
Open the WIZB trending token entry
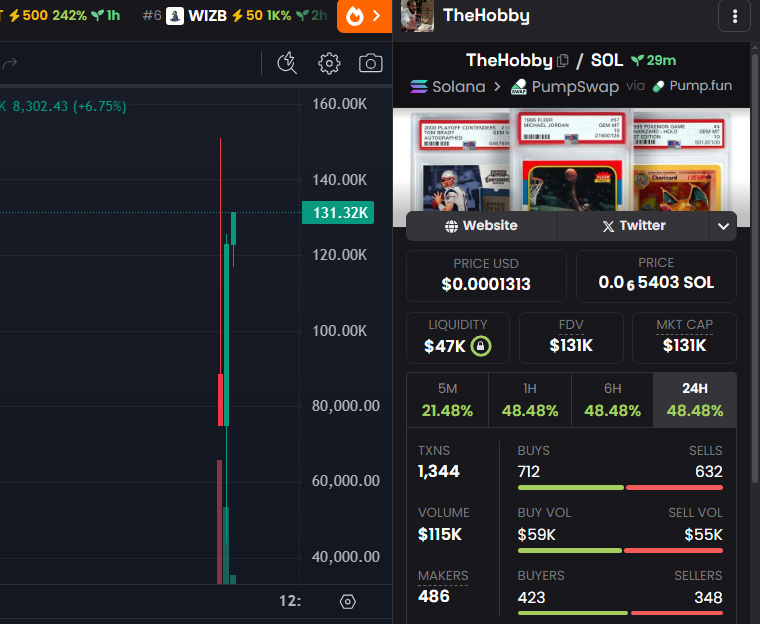click(235, 16)
